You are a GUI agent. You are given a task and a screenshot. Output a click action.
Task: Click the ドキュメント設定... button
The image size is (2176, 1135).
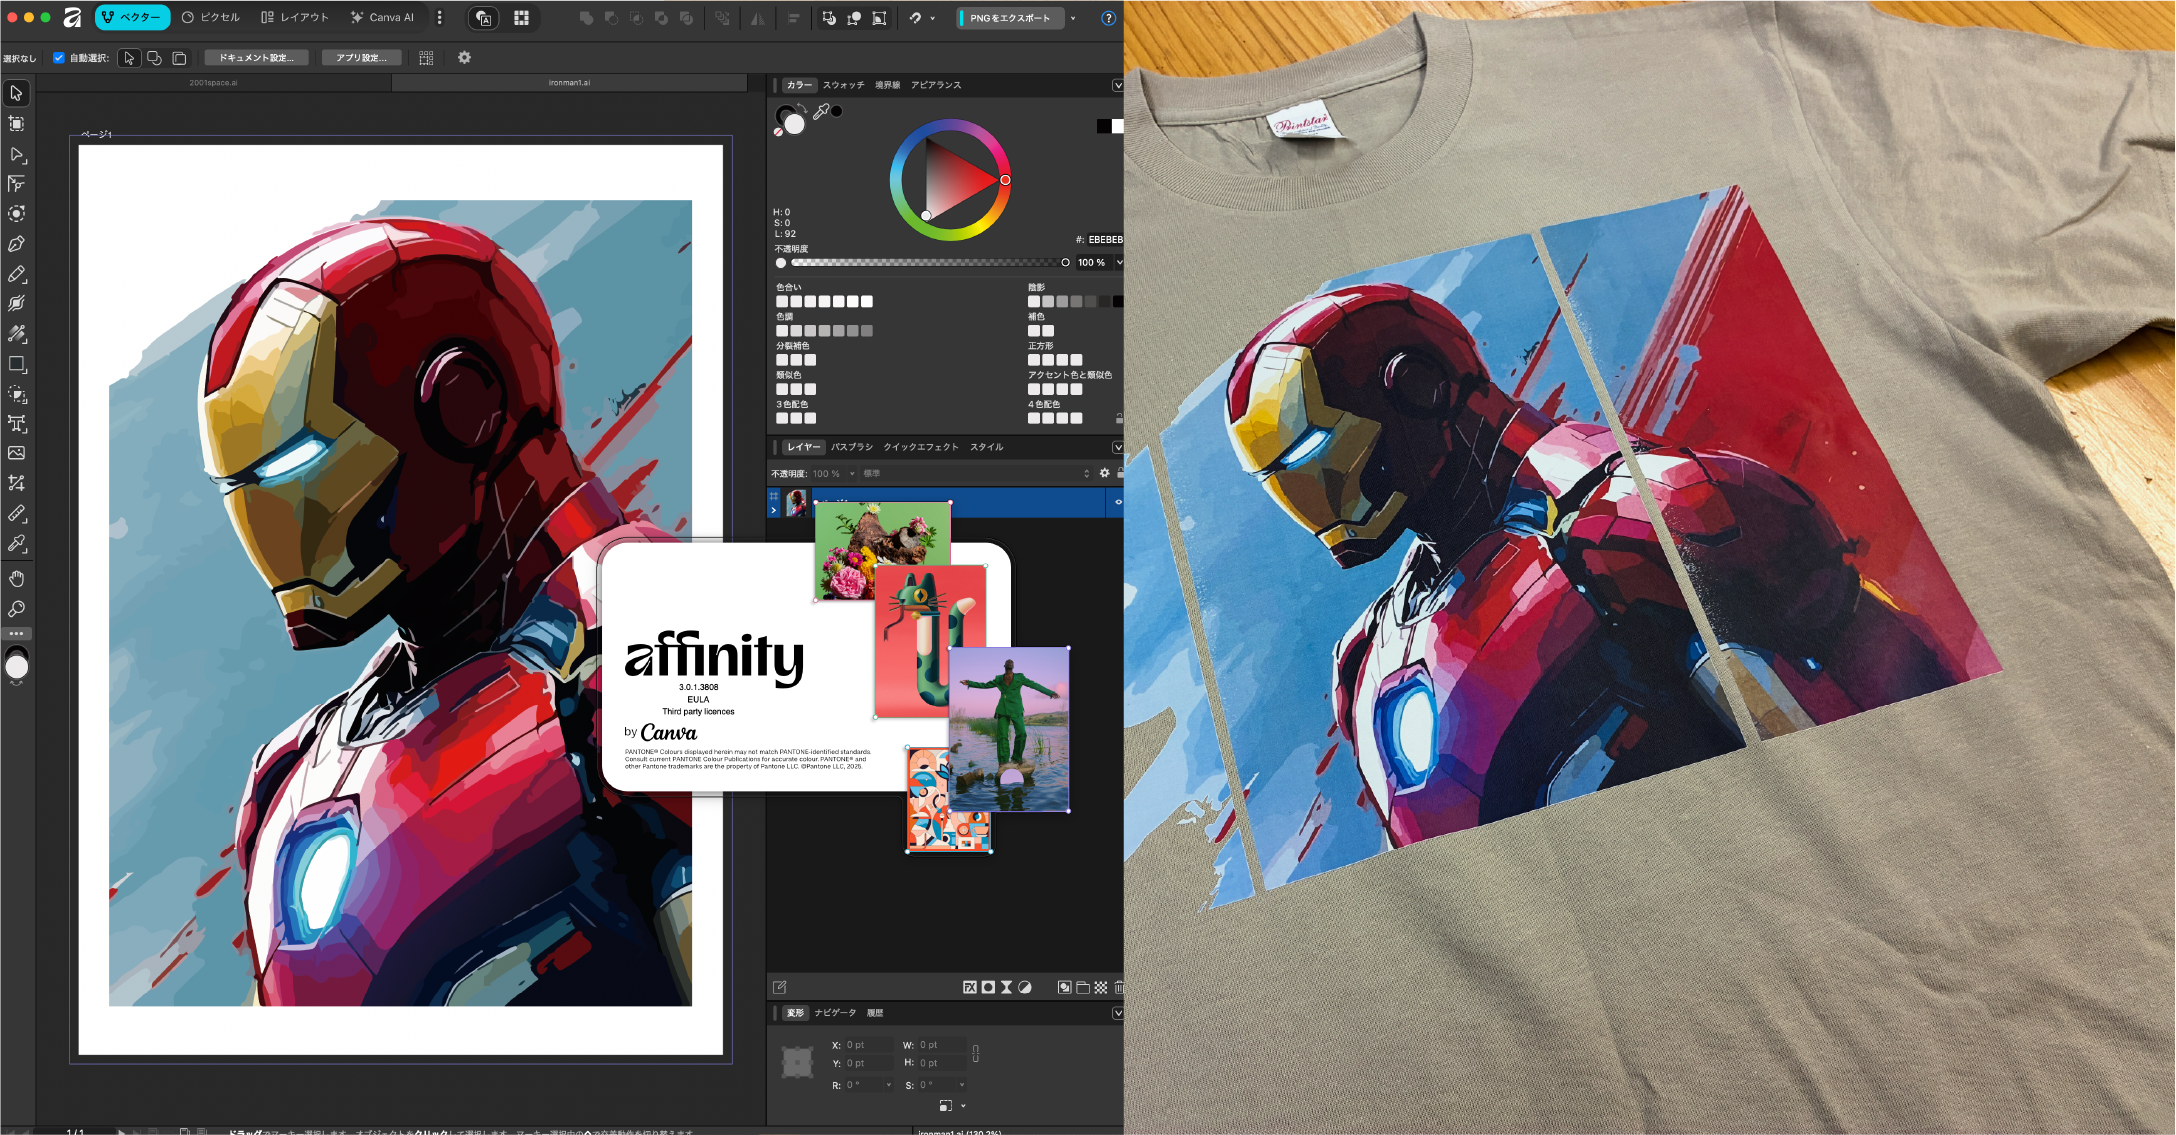tap(257, 58)
